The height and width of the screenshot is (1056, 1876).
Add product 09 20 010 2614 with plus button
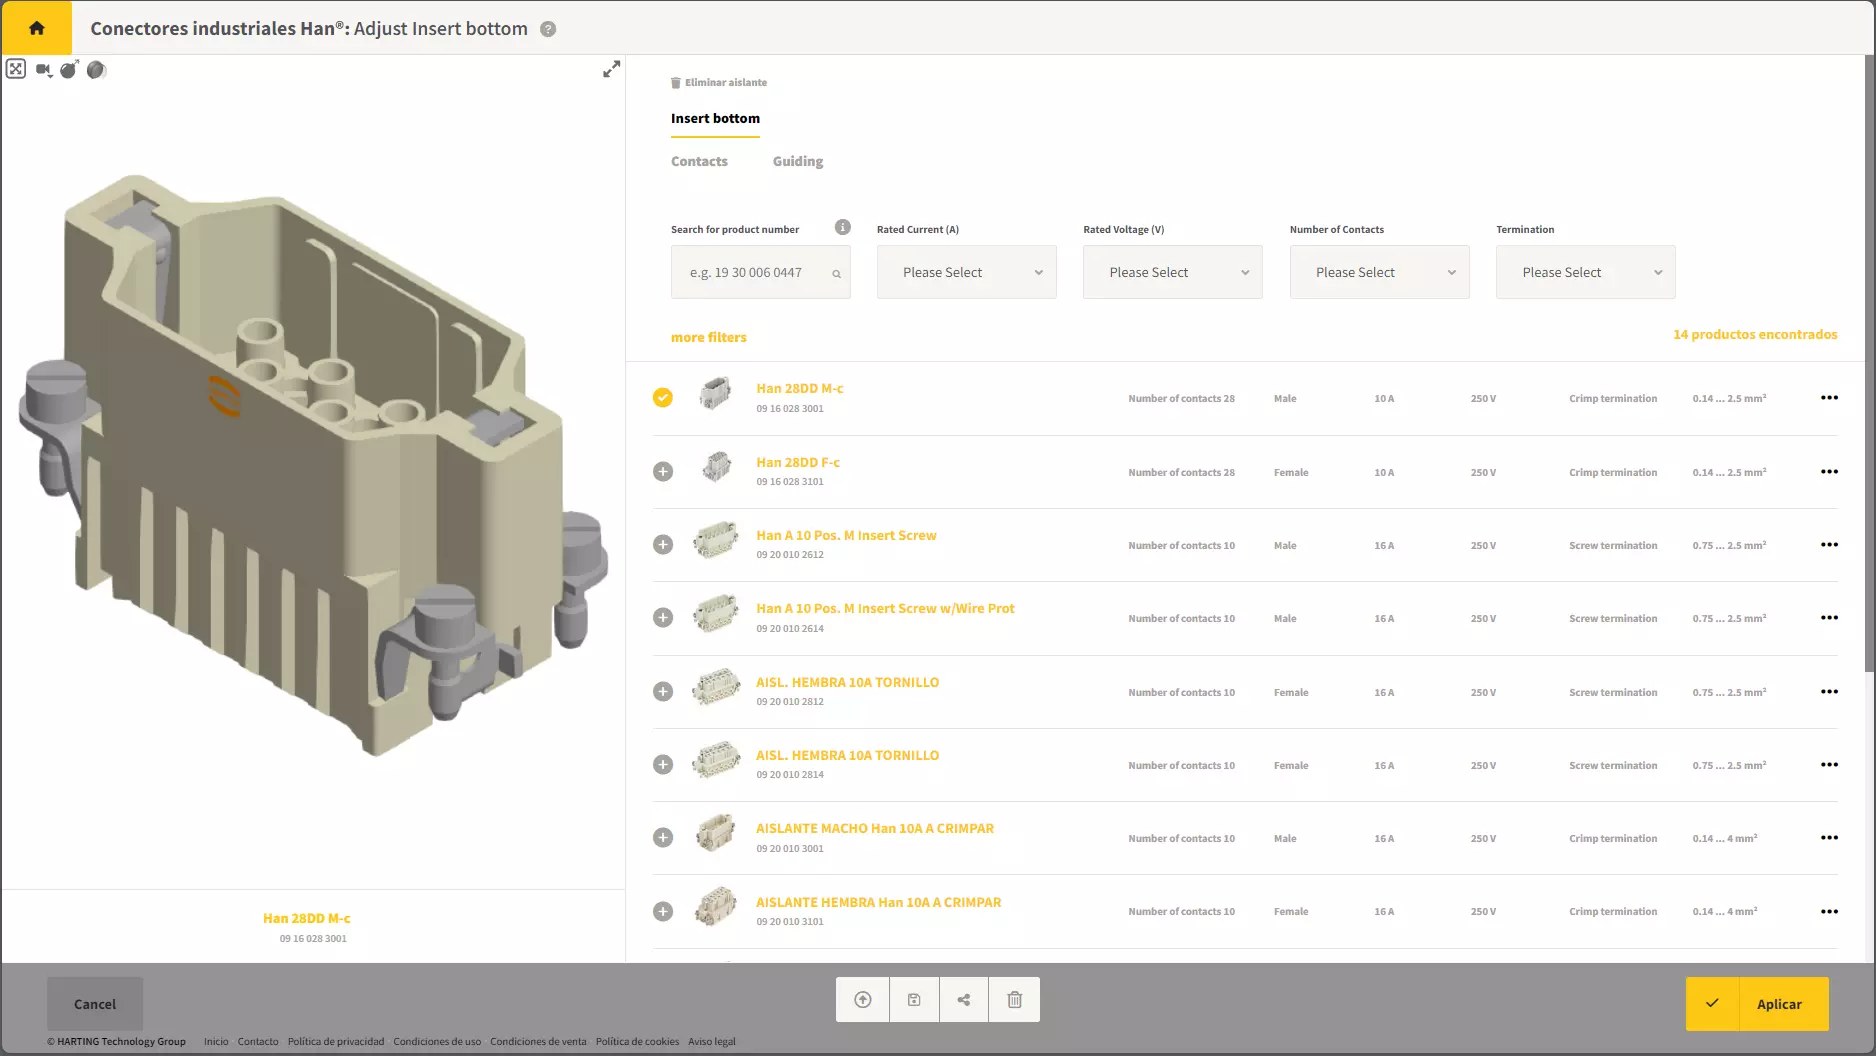663,618
